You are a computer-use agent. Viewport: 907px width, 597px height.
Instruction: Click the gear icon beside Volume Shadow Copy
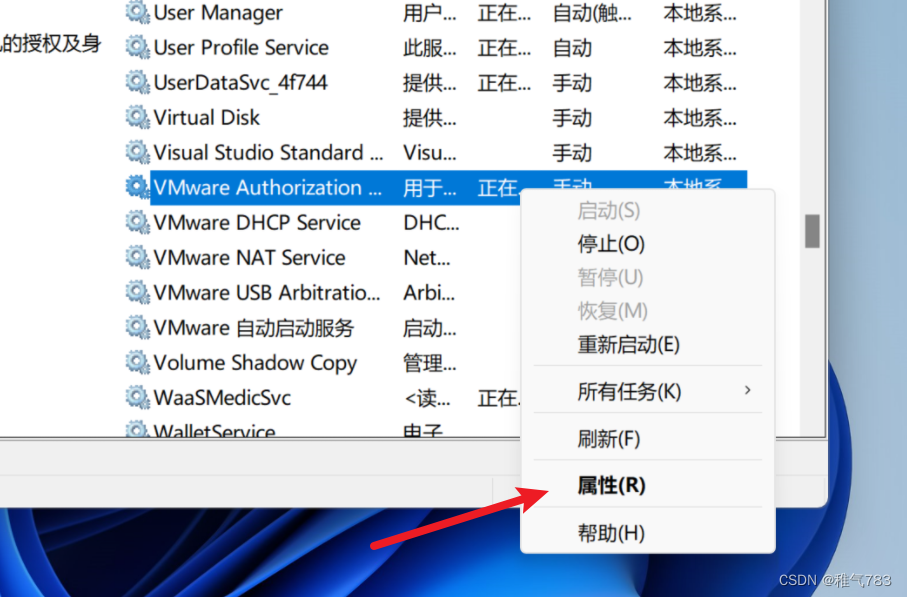138,362
